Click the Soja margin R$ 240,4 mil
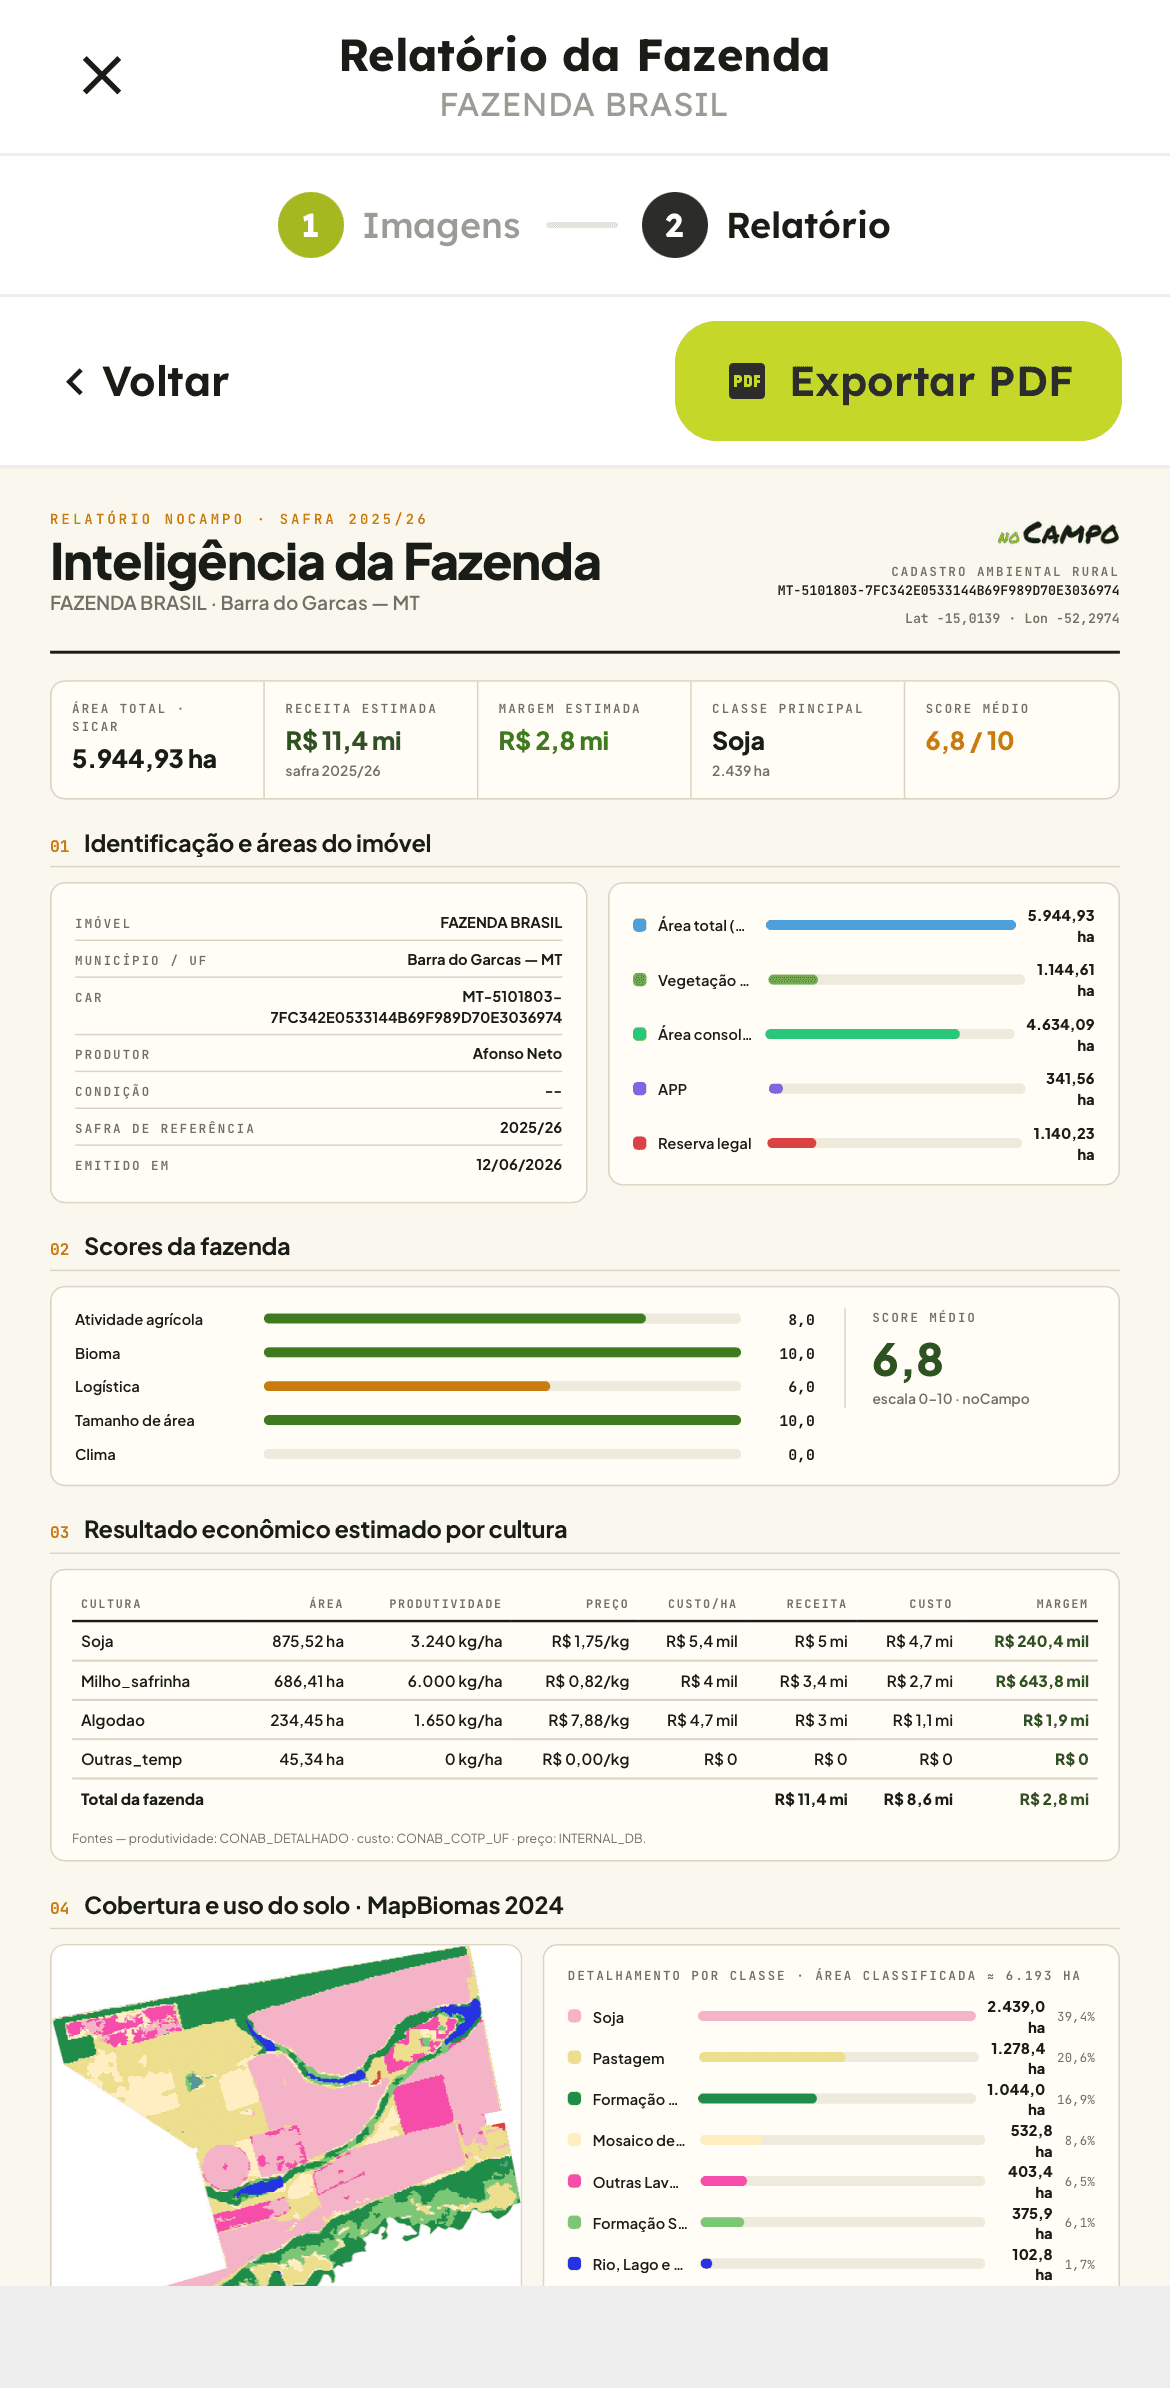 tap(1041, 1642)
